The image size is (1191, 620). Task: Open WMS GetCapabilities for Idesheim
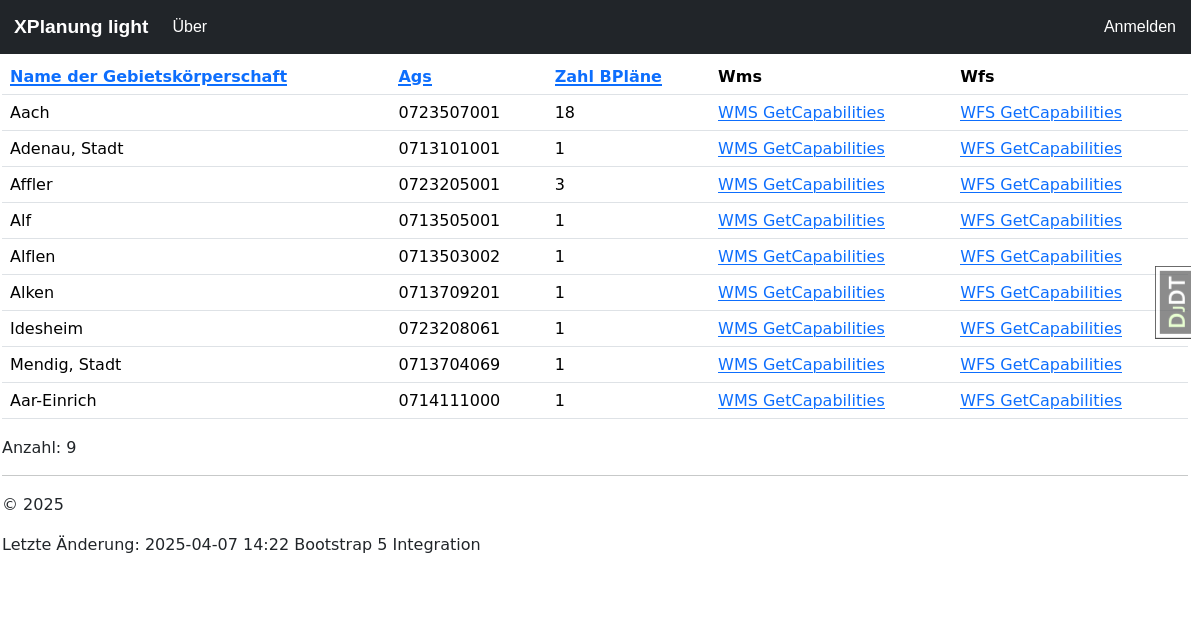pos(801,328)
